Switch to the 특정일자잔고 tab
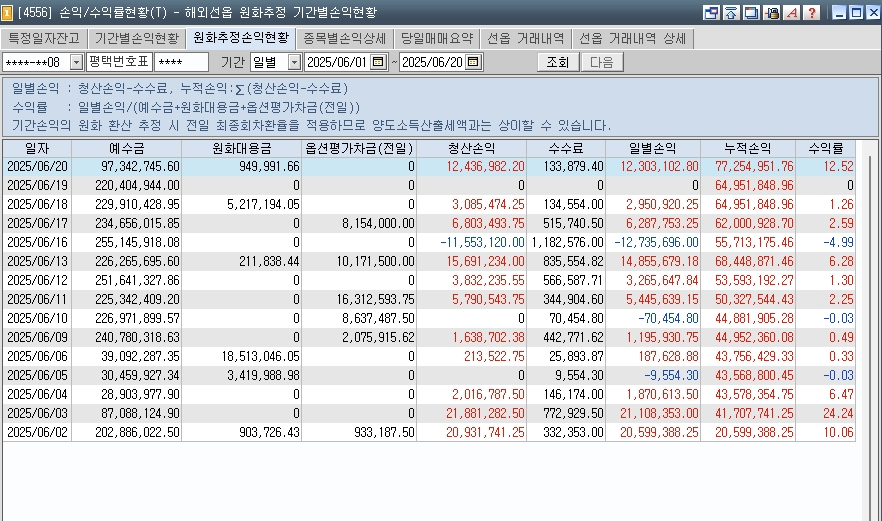Screen dimensions: 882x521 point(44,38)
